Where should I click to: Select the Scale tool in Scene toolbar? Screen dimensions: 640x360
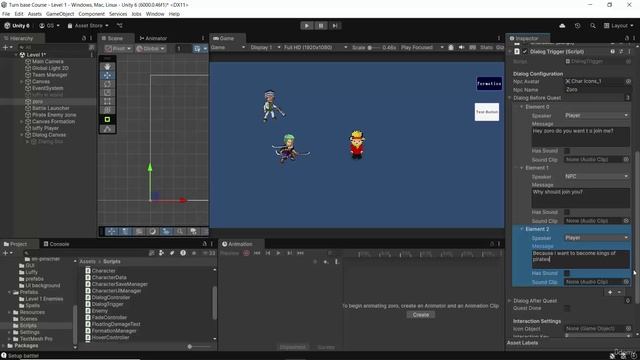pyautogui.click(x=107, y=93)
